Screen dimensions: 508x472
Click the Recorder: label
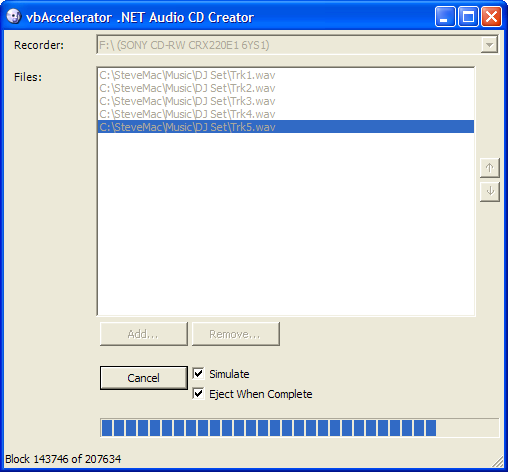39,45
